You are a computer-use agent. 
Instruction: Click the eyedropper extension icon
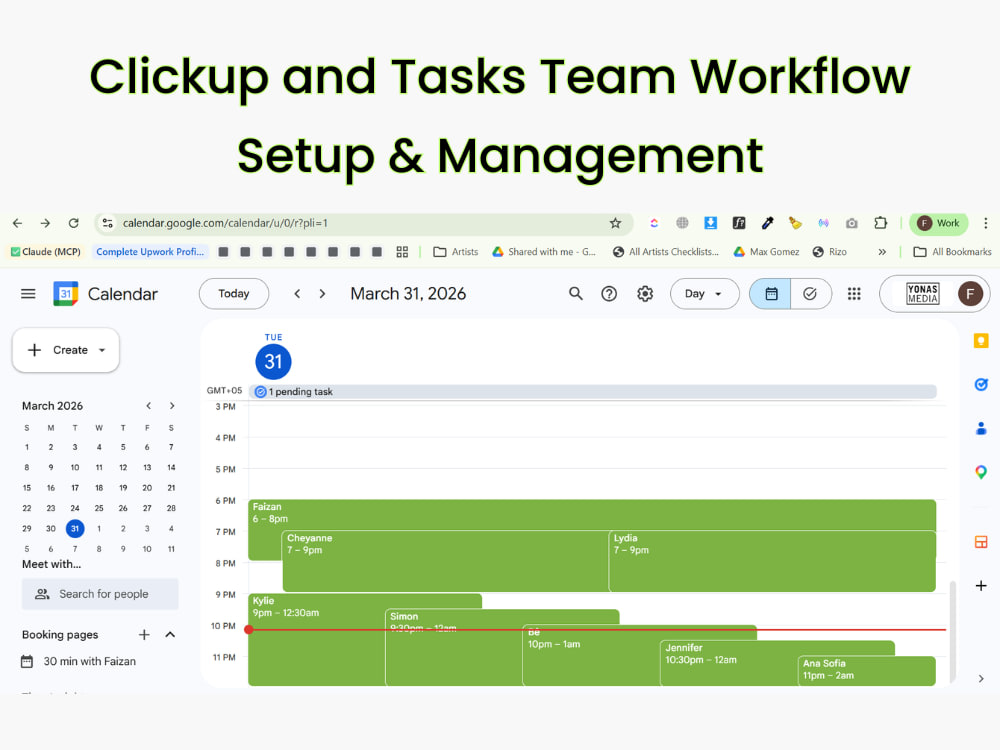[767, 223]
